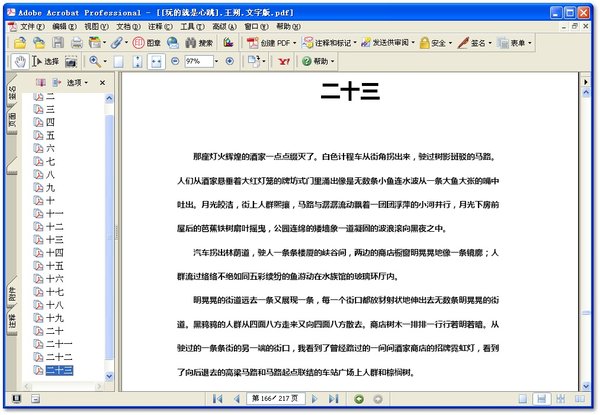
Task: Click the zoom out minus button
Action: pyautogui.click(x=175, y=61)
